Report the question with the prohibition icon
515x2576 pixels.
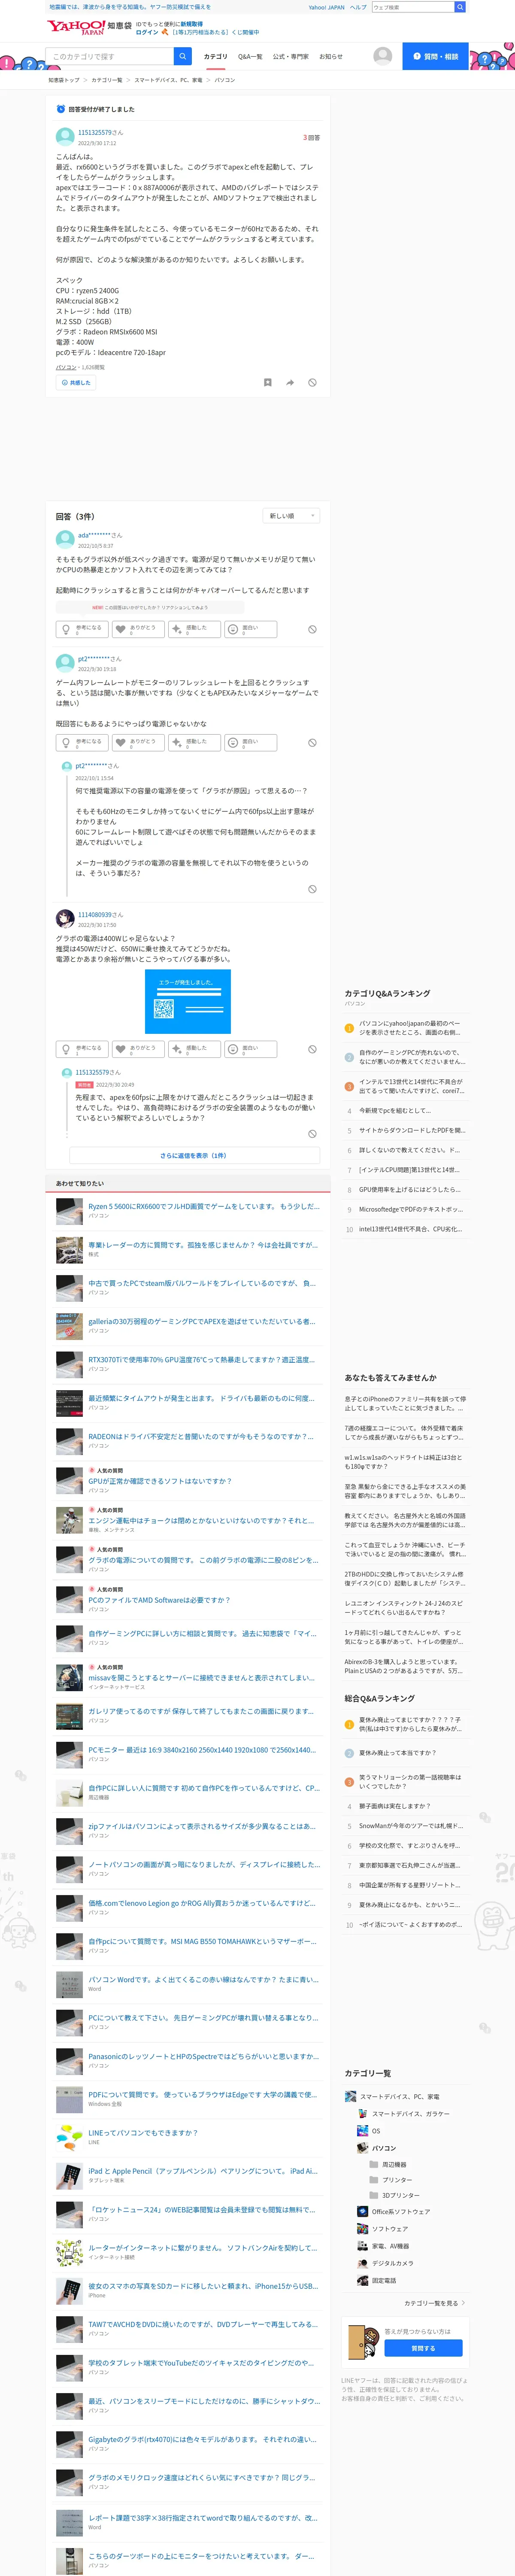[x=312, y=382]
